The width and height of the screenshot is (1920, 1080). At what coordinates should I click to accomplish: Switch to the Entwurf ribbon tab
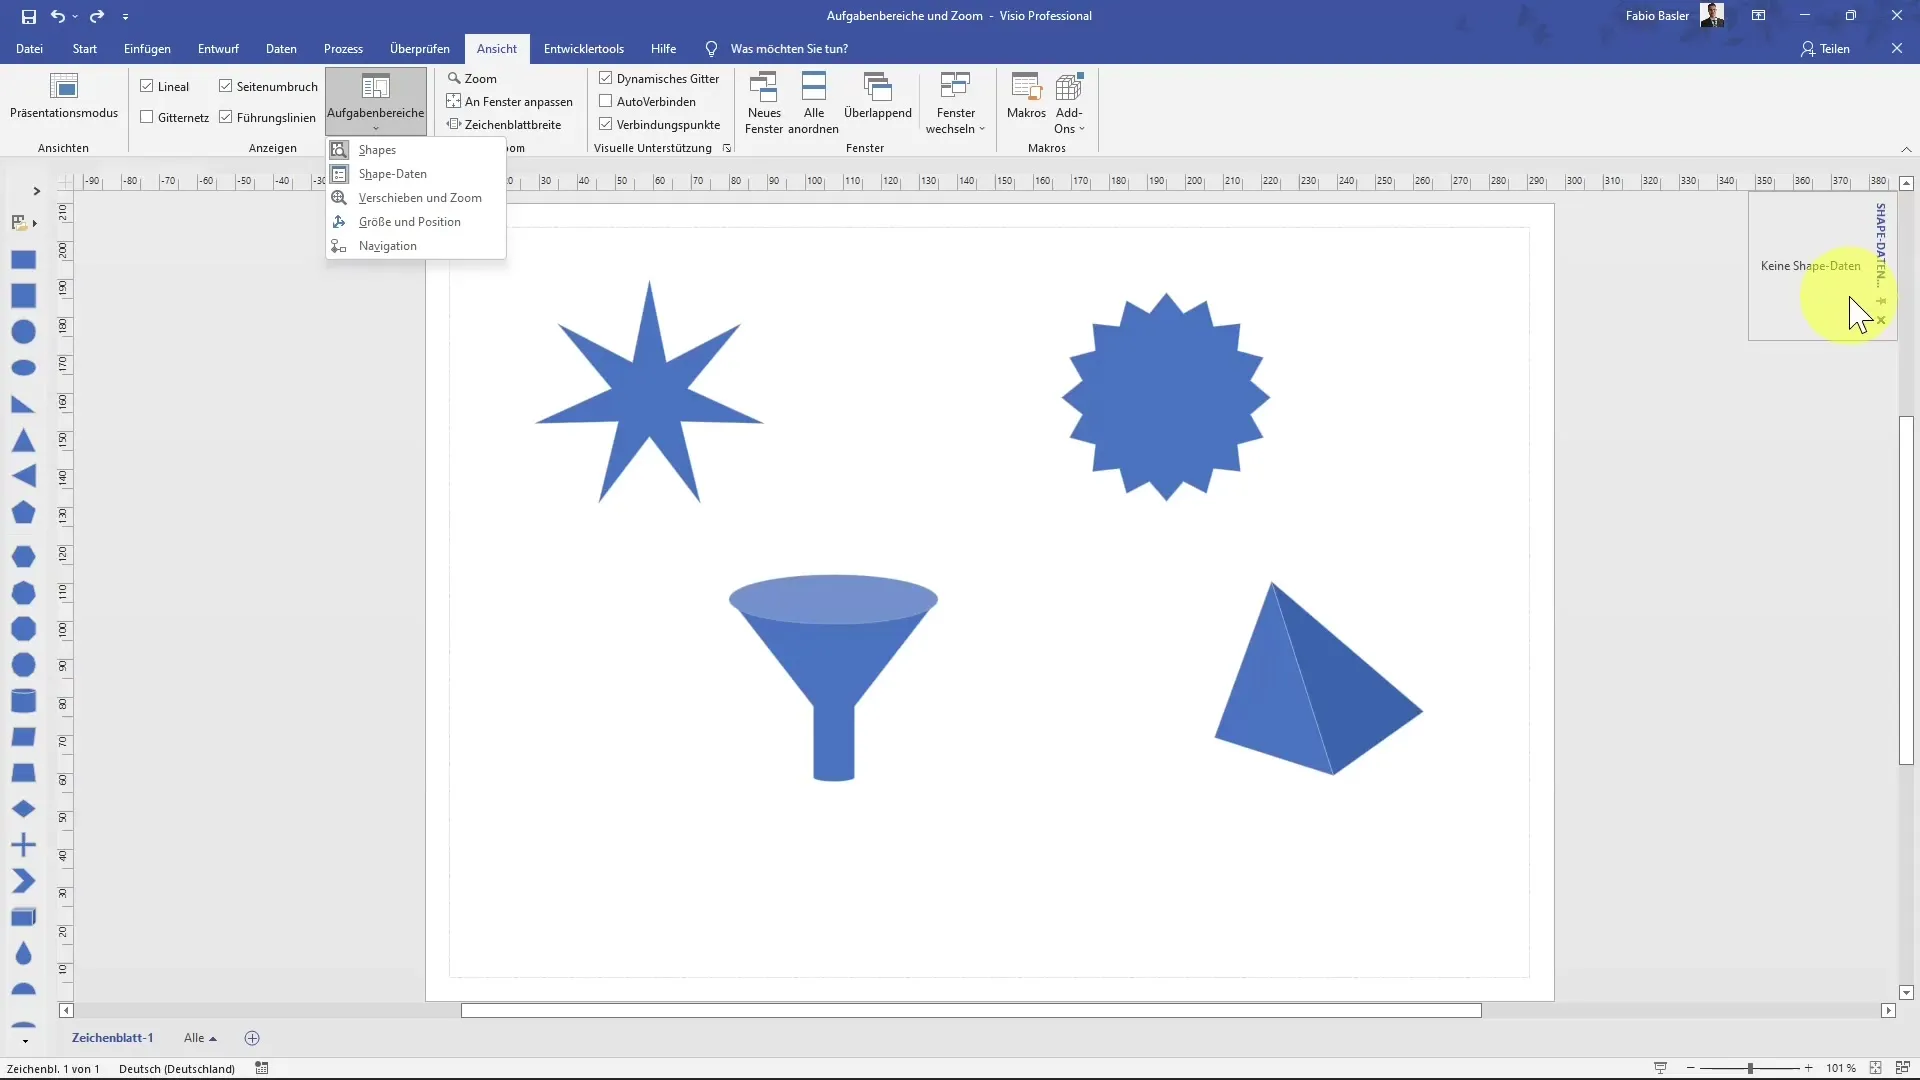click(218, 48)
